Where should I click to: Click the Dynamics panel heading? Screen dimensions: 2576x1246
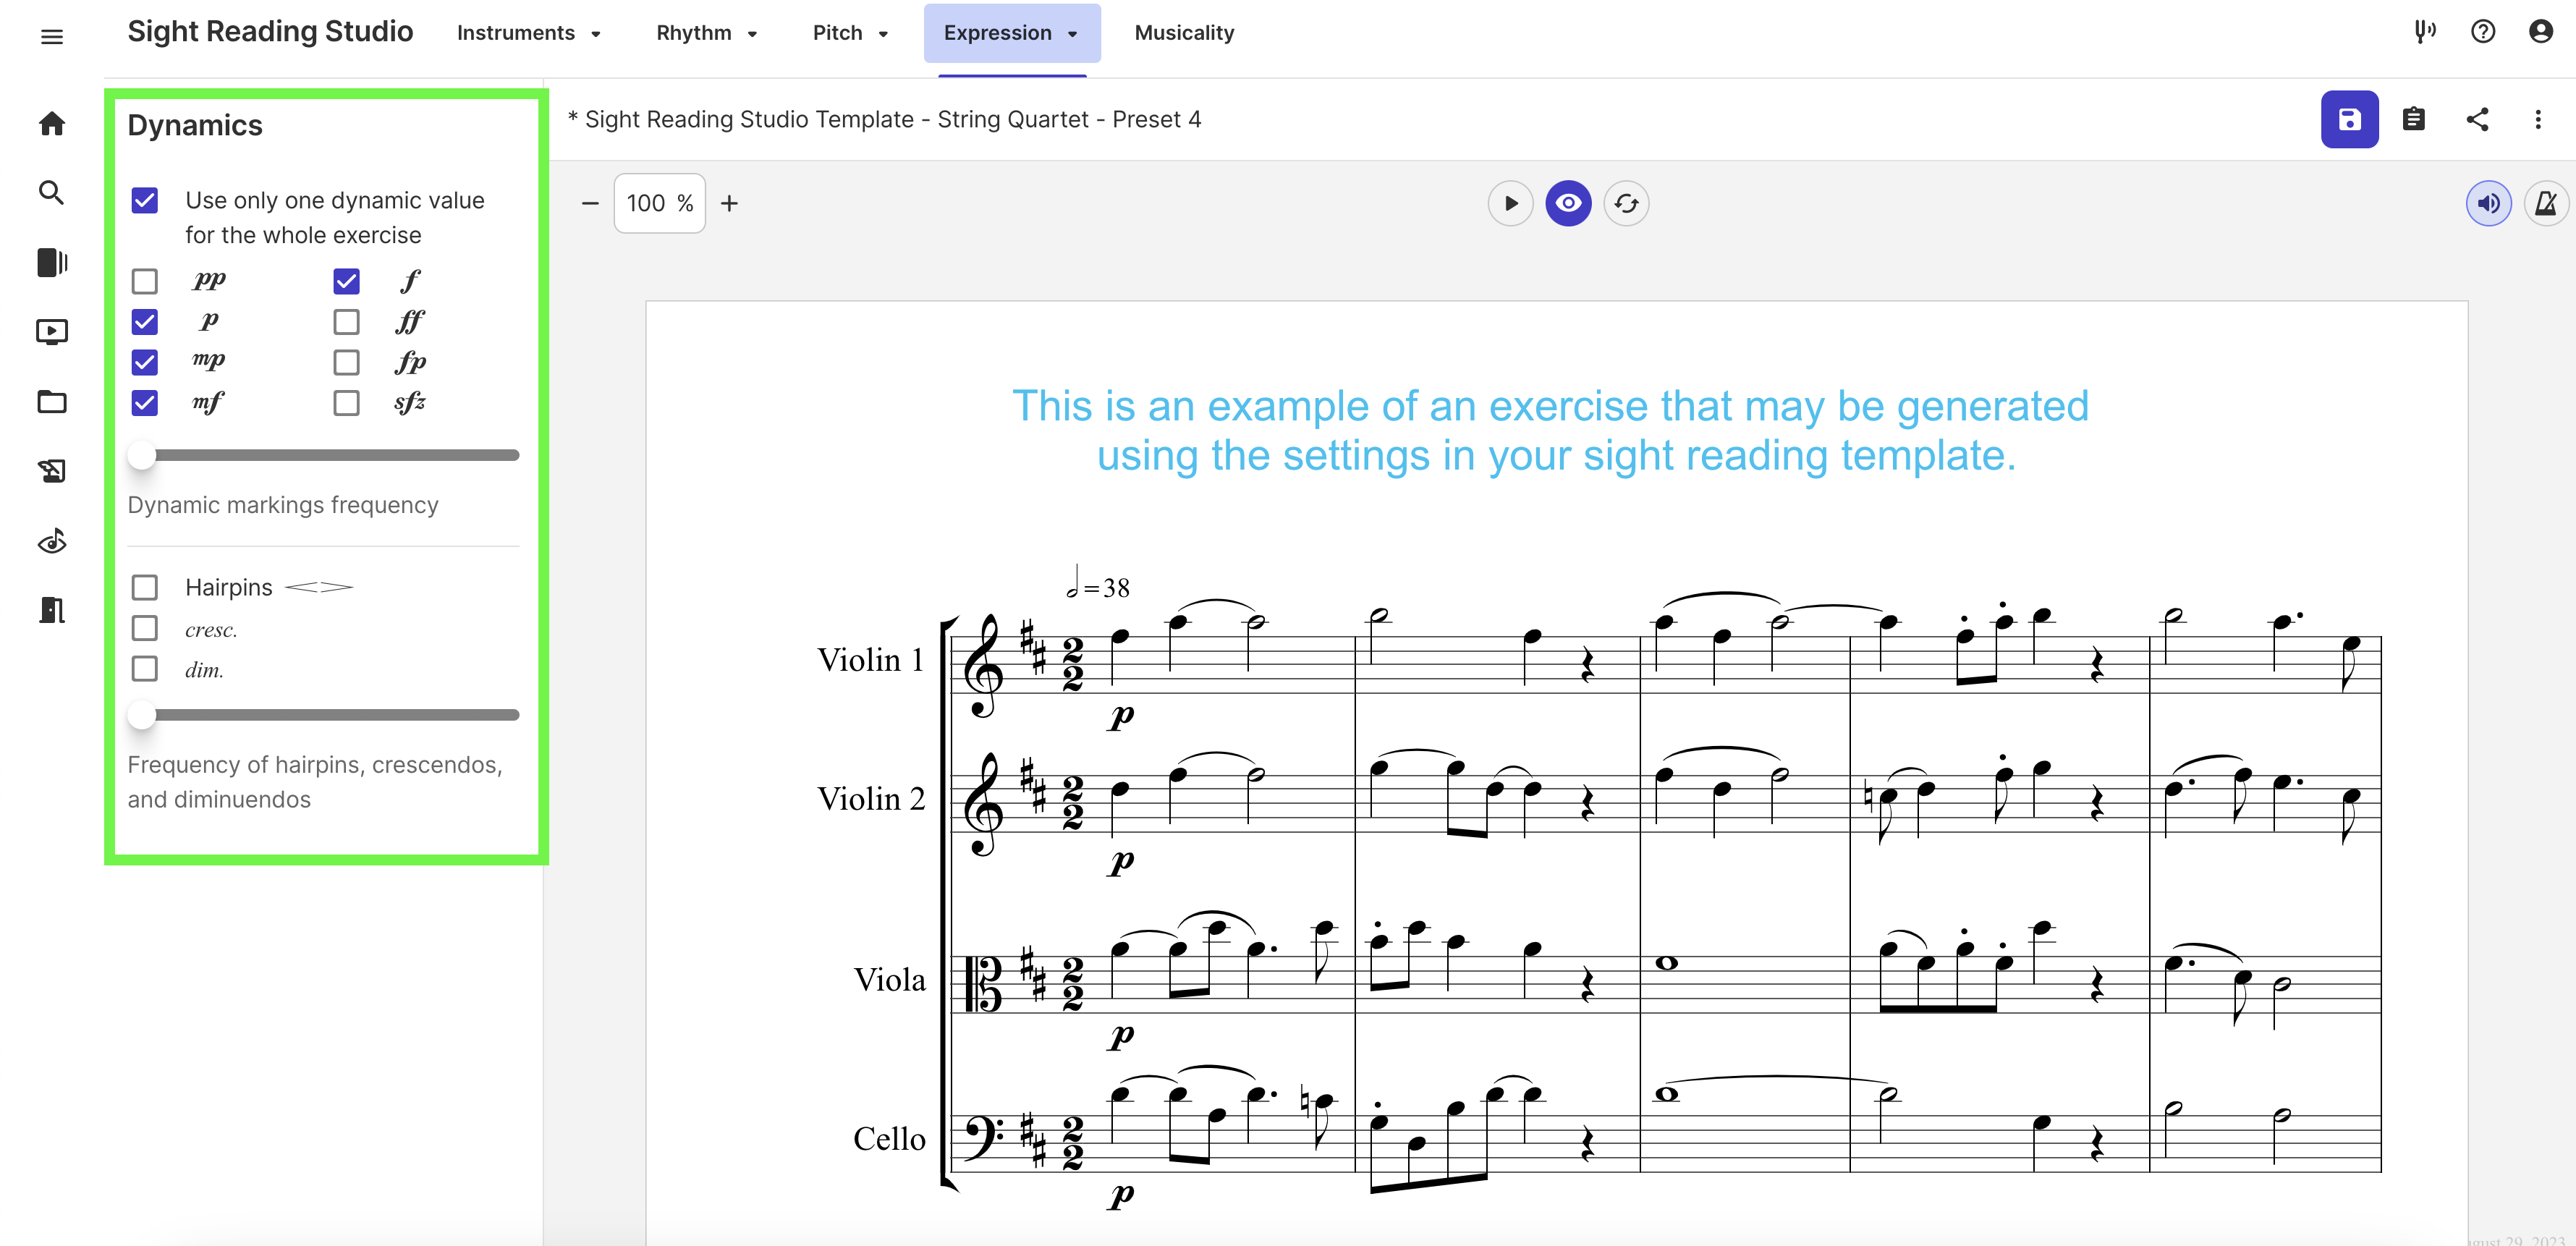[195, 126]
